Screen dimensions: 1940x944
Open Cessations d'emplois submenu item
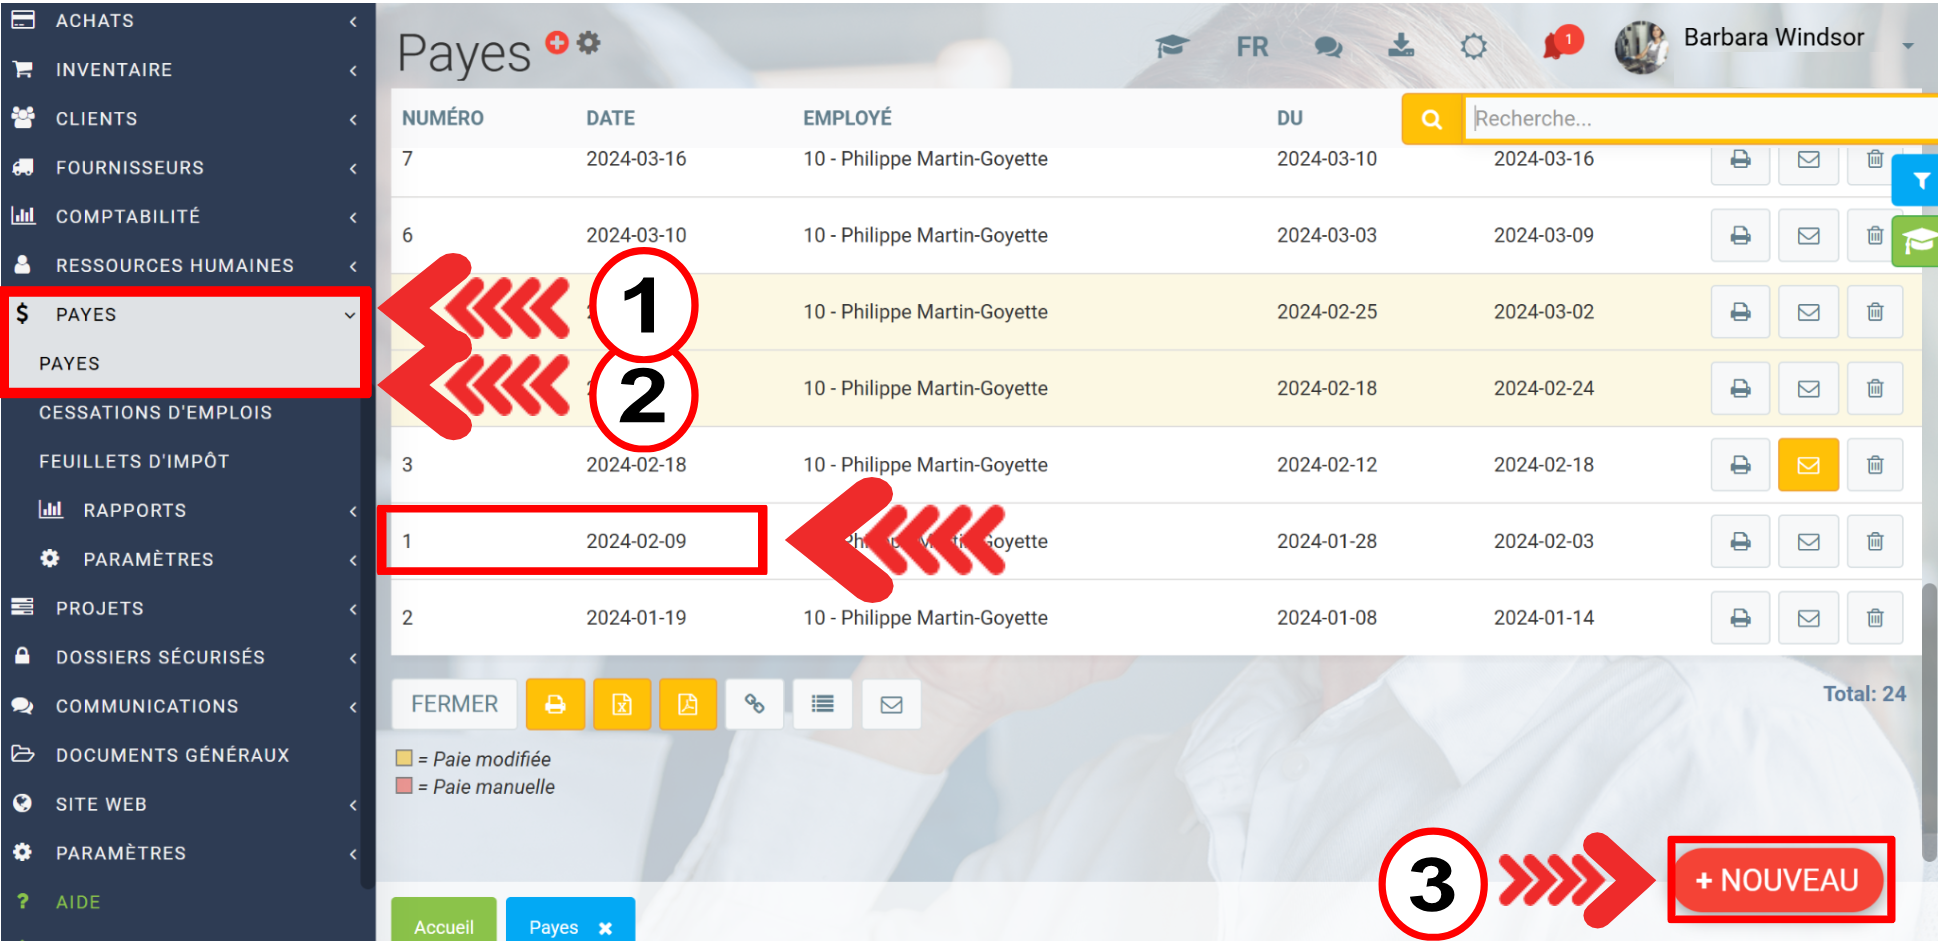coord(155,413)
